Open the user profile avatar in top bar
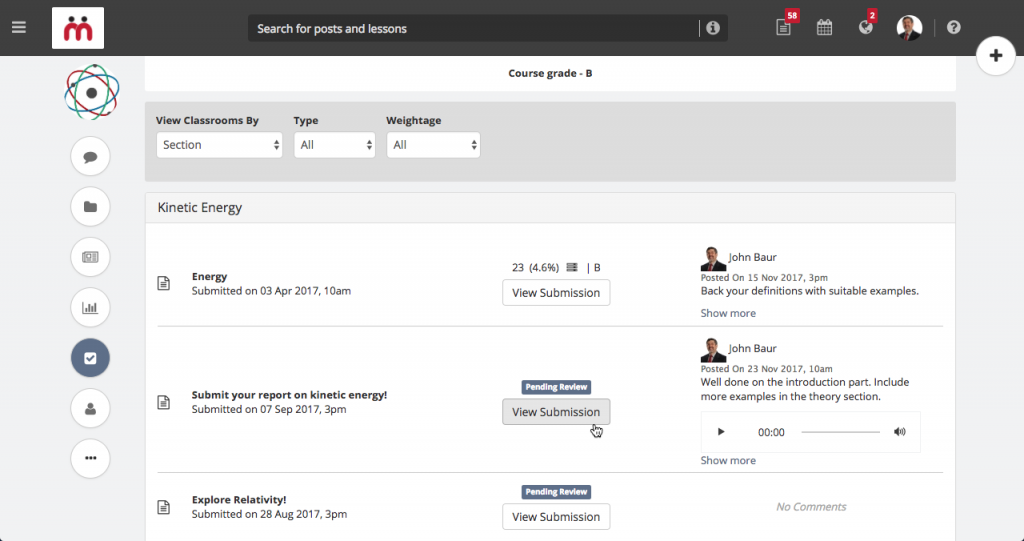The width and height of the screenshot is (1024, 541). [909, 27]
